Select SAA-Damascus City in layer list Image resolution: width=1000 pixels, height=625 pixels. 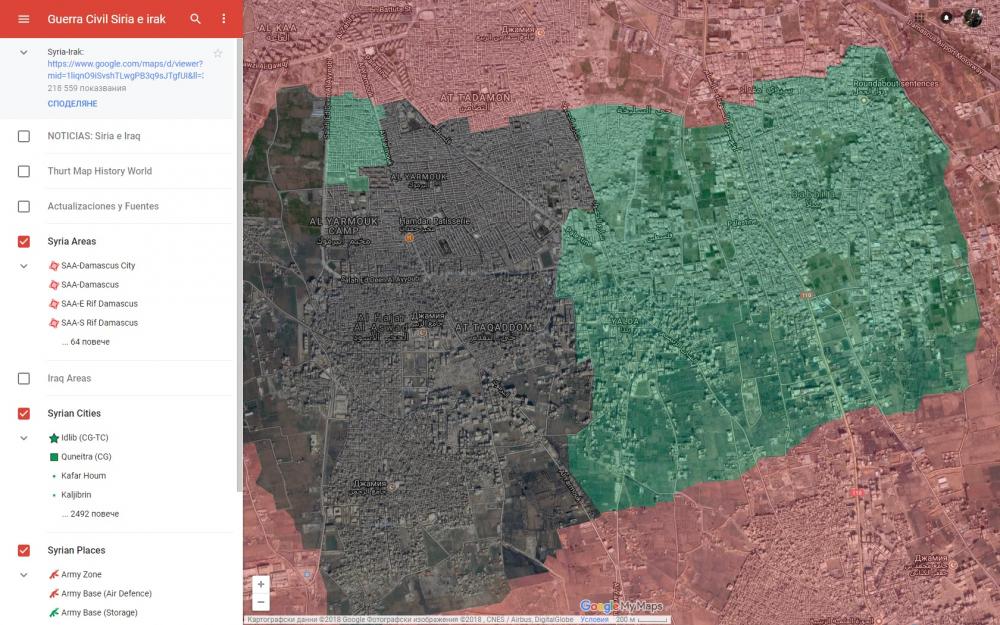(x=97, y=266)
